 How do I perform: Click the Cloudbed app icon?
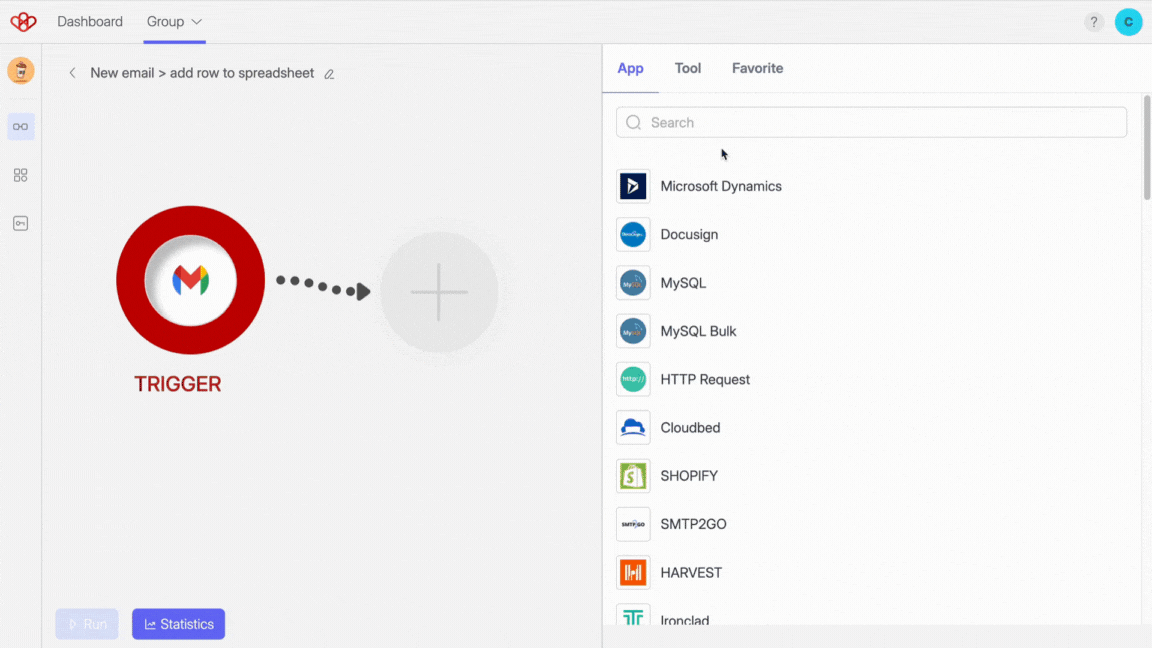coord(633,428)
